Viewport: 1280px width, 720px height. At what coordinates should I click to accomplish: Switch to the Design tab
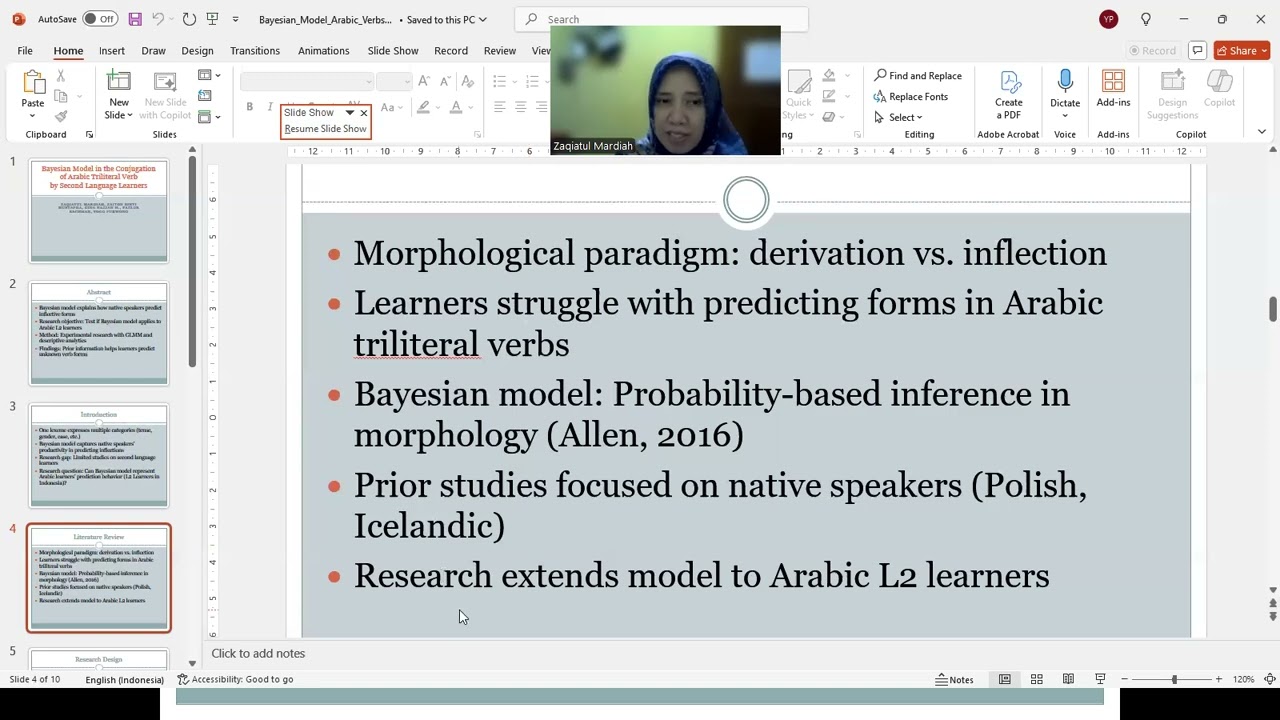pyautogui.click(x=197, y=50)
